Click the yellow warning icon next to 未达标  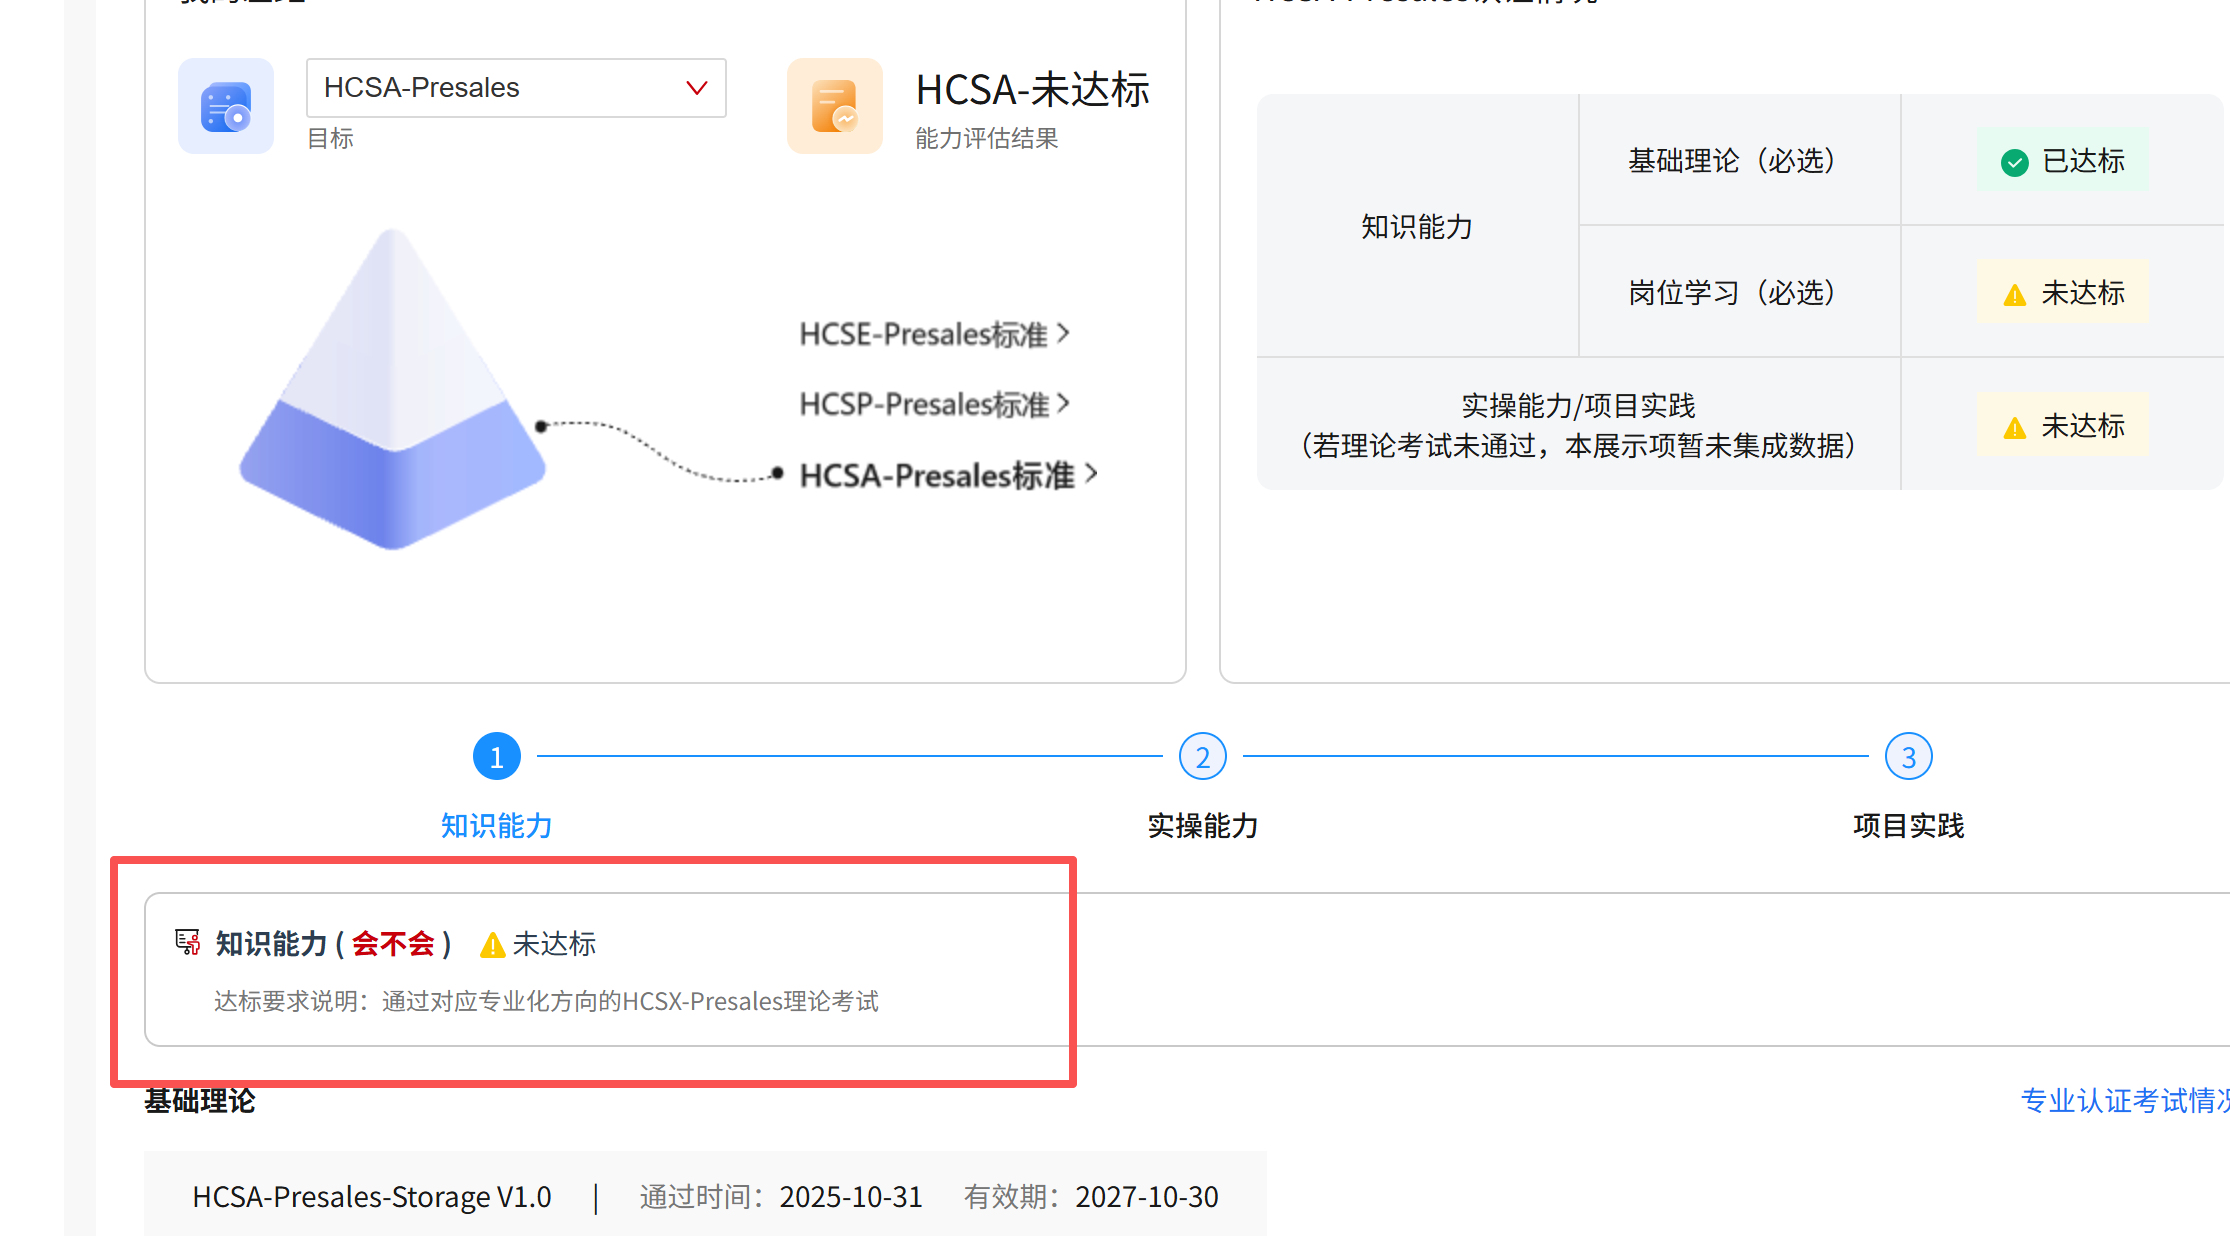pyautogui.click(x=491, y=945)
